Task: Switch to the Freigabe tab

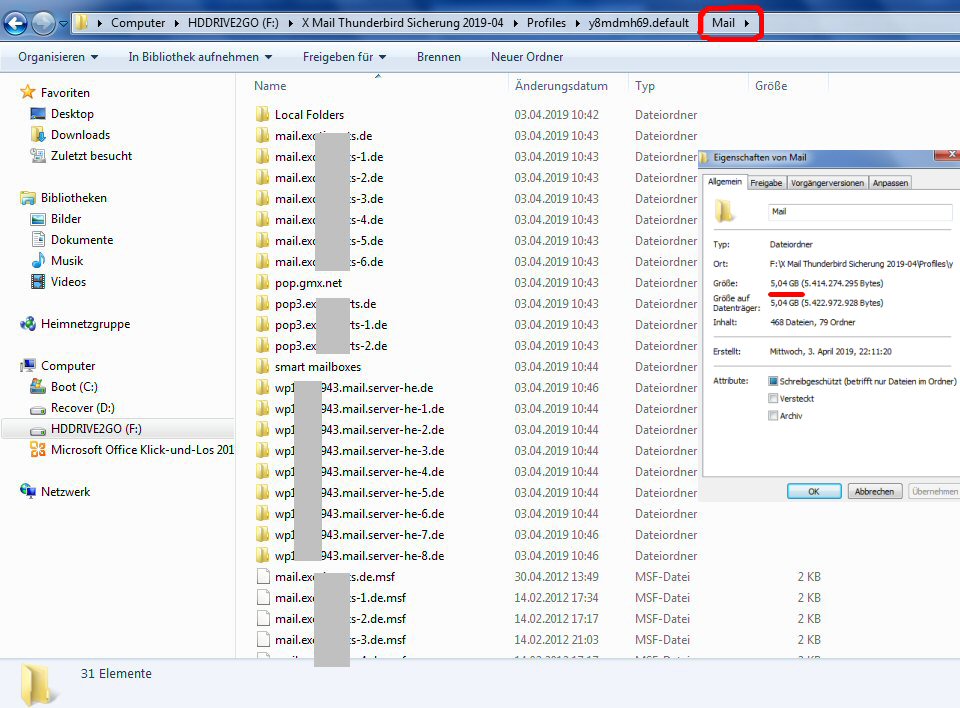Action: point(766,183)
